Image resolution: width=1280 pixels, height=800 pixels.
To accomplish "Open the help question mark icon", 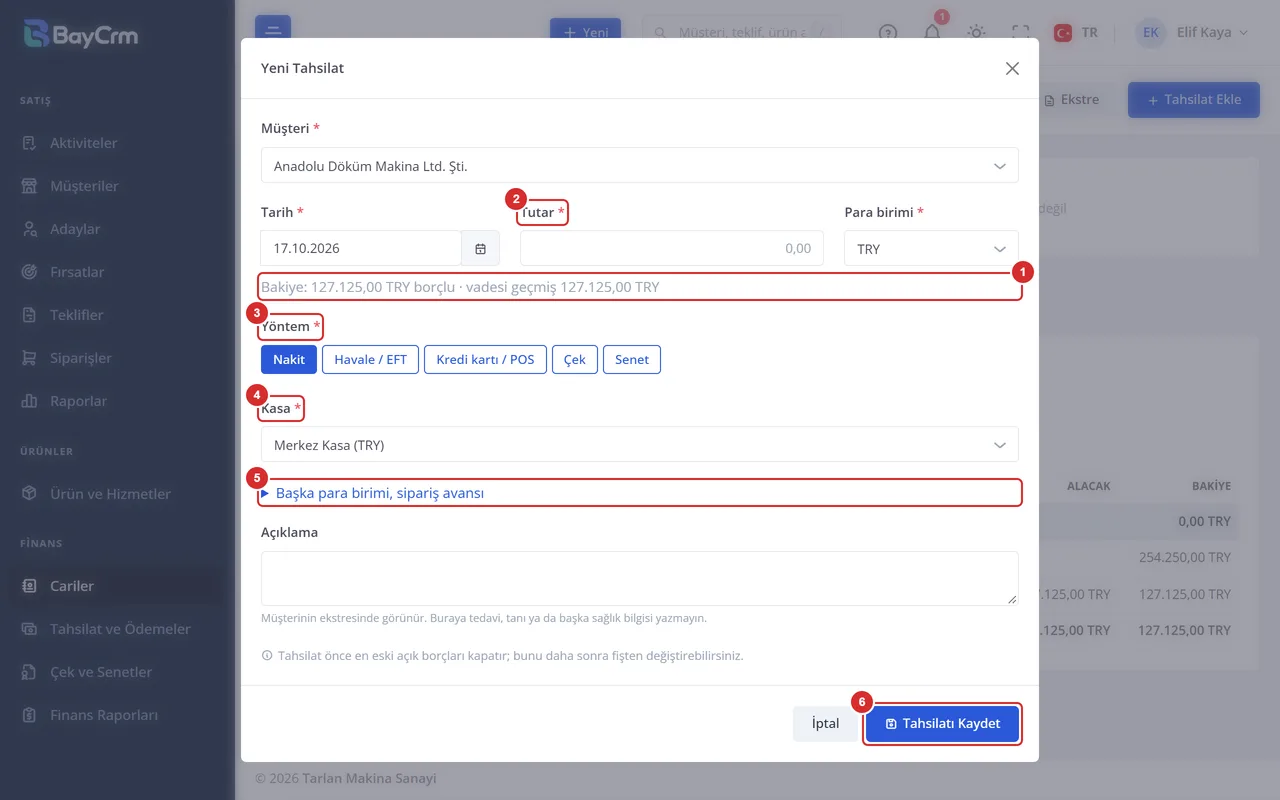I will pos(888,32).
